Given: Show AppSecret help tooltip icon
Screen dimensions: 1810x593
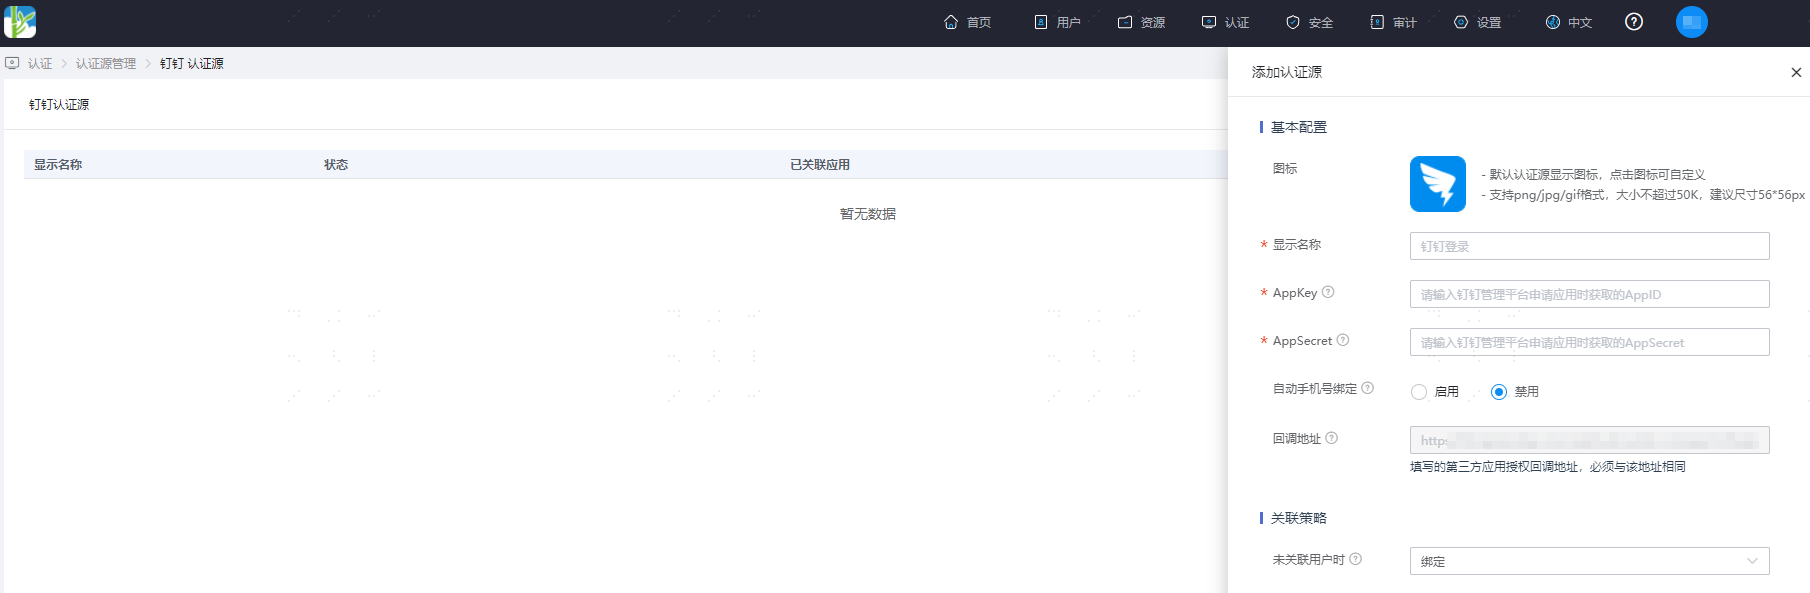Looking at the screenshot, I should [1343, 340].
